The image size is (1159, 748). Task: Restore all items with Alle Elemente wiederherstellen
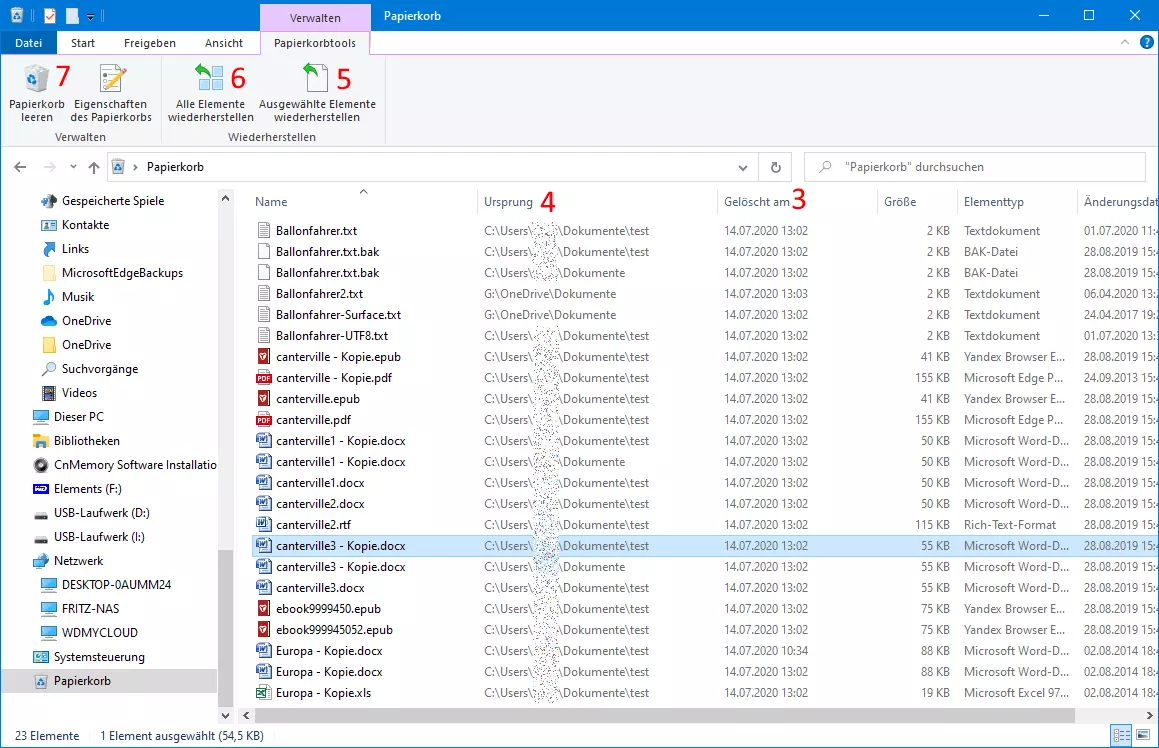(211, 93)
